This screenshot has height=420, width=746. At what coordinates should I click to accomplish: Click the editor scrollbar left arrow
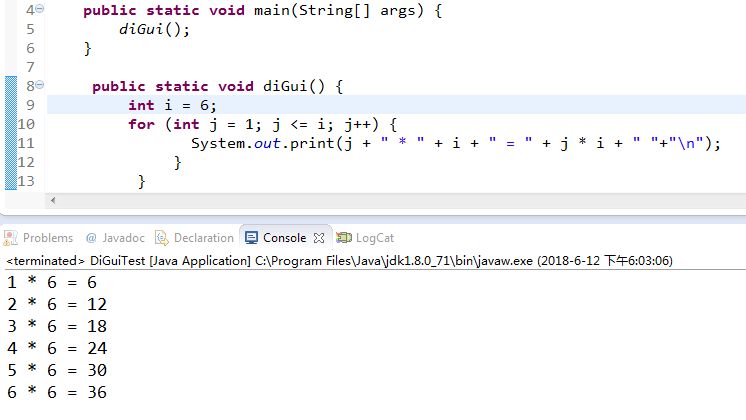pos(53,200)
